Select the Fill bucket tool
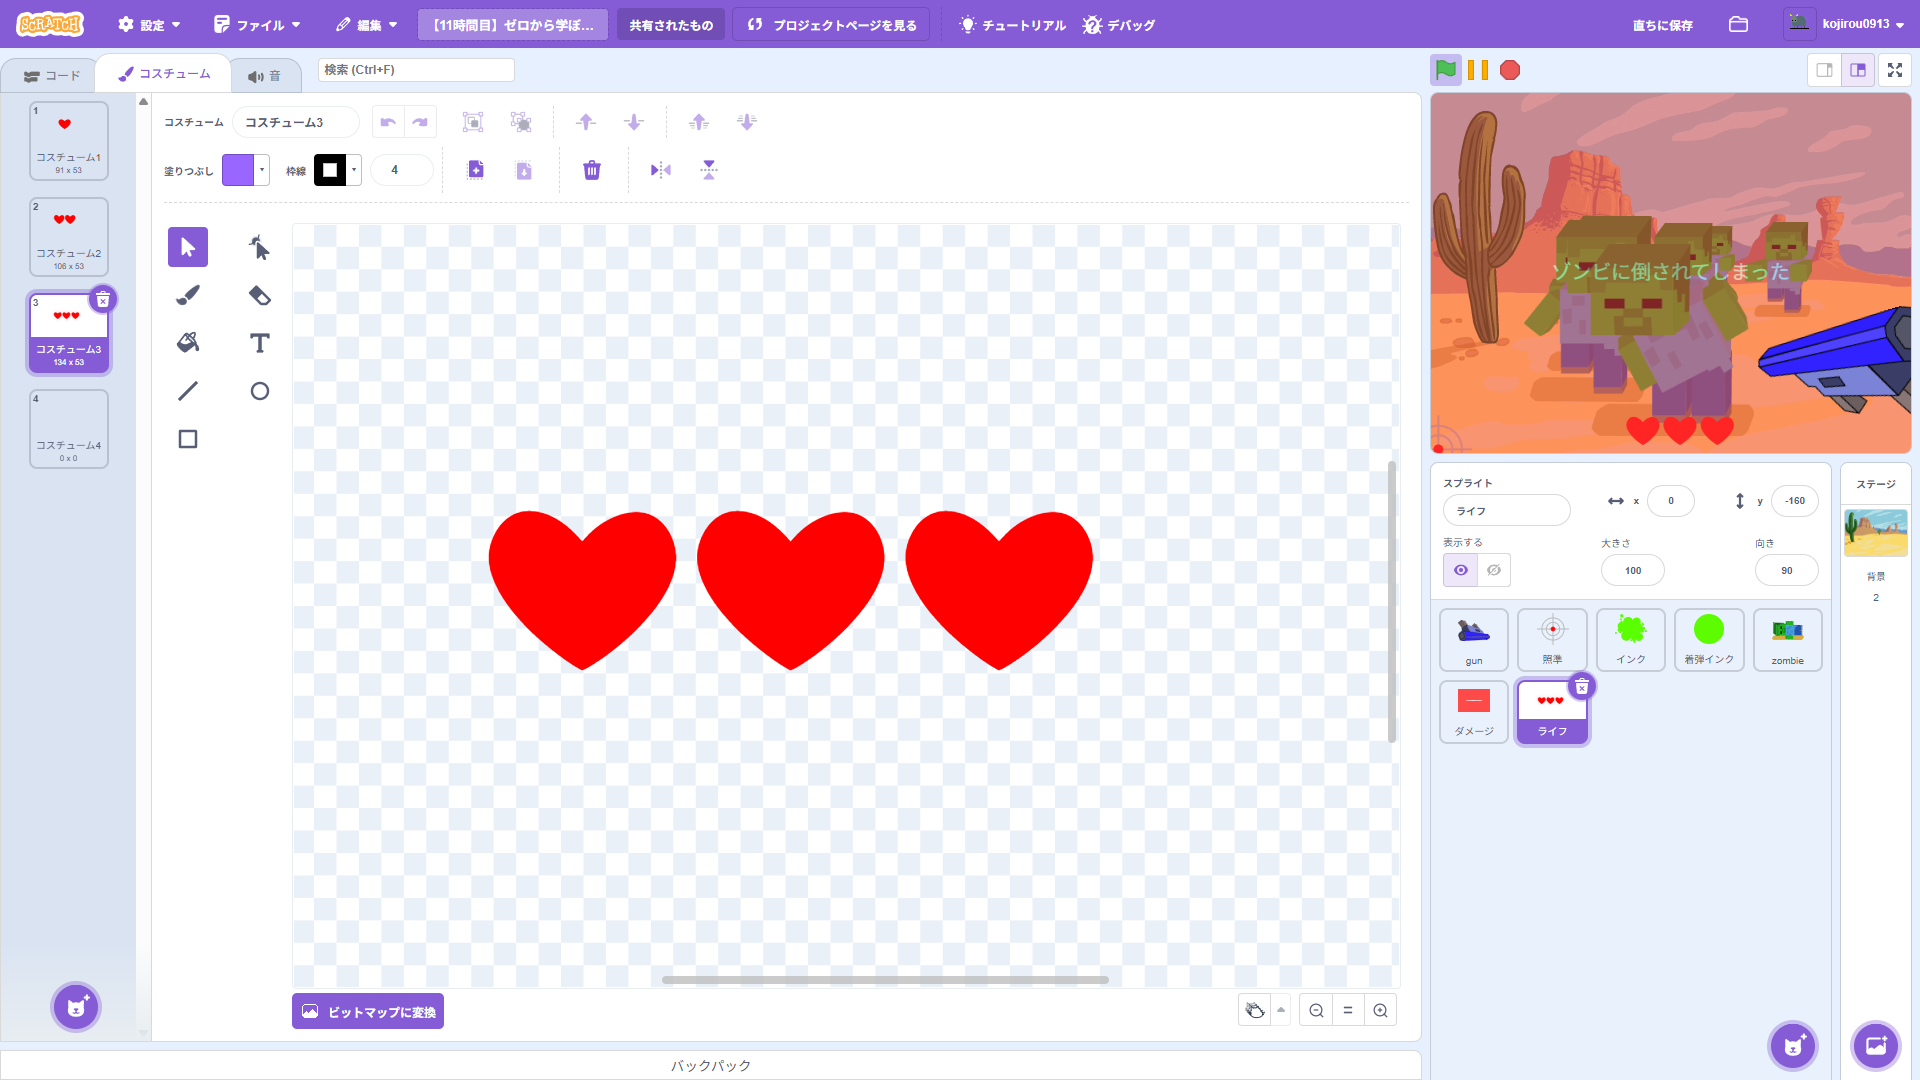This screenshot has height=1080, width=1920. pyautogui.click(x=188, y=343)
